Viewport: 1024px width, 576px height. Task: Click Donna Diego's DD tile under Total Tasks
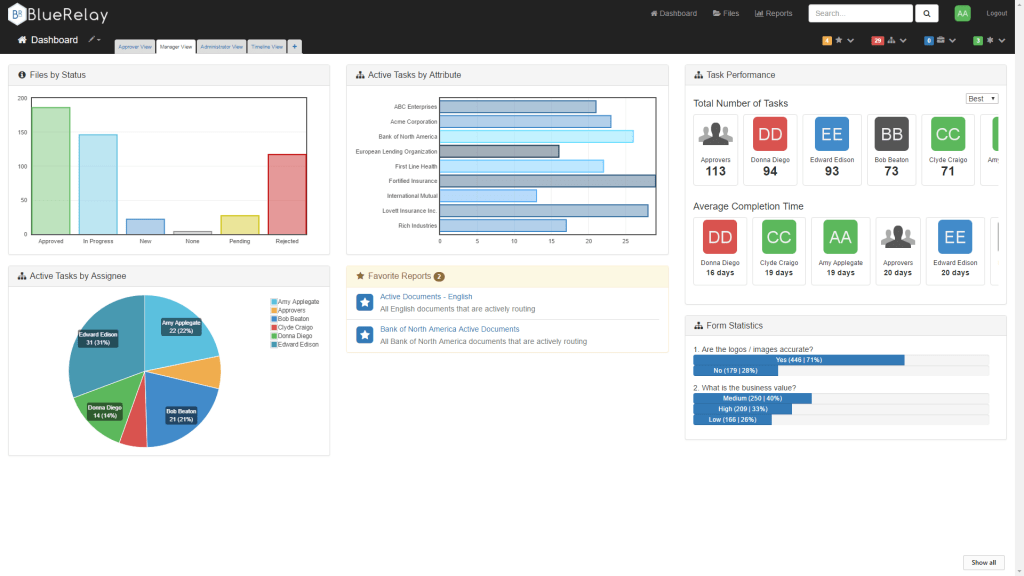(x=770, y=134)
